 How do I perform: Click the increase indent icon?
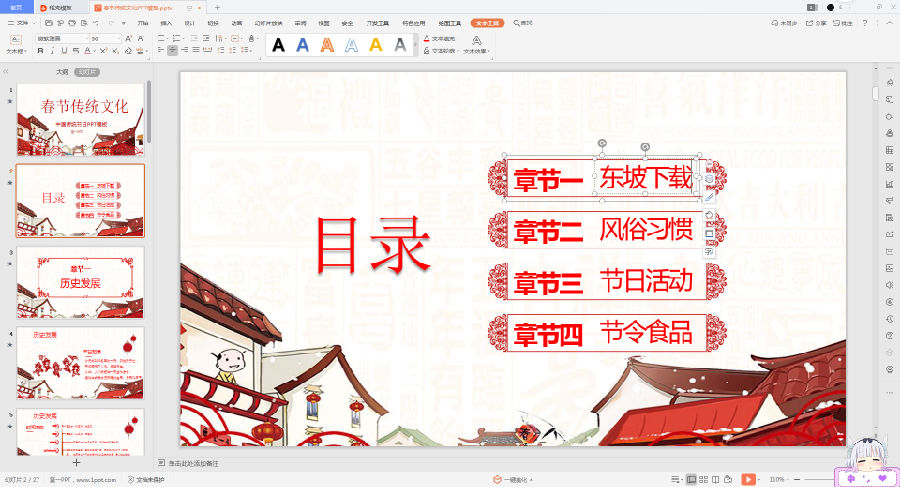[206, 38]
